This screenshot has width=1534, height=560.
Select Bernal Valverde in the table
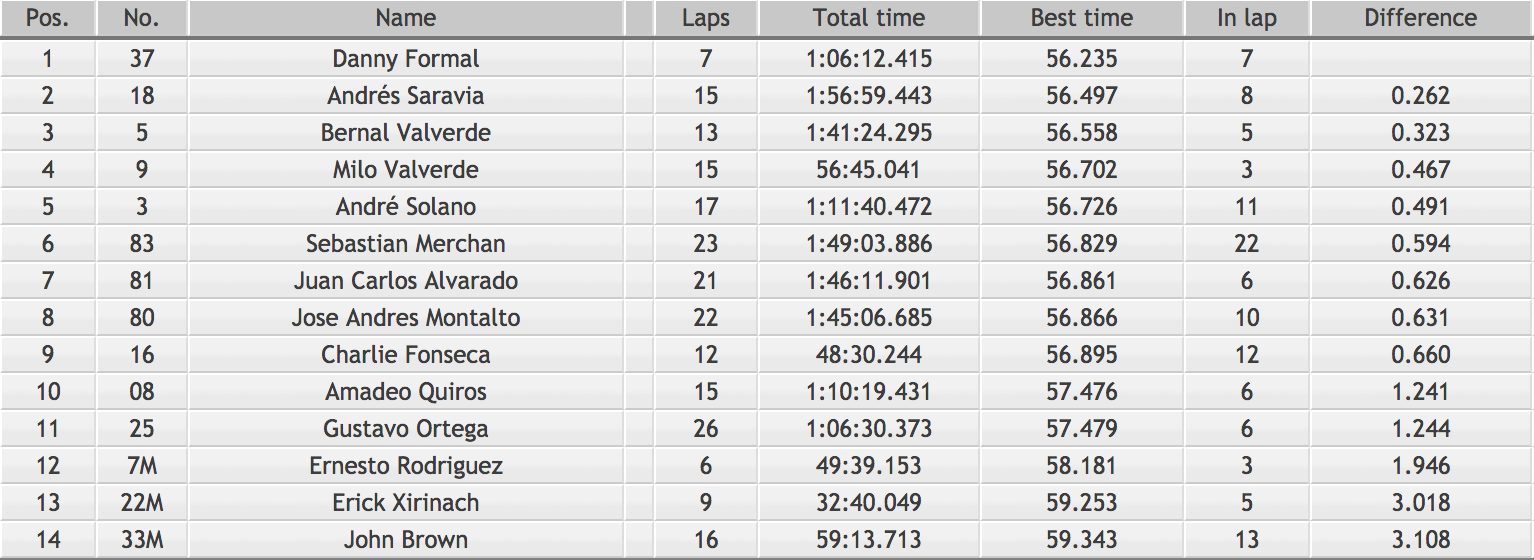click(406, 133)
